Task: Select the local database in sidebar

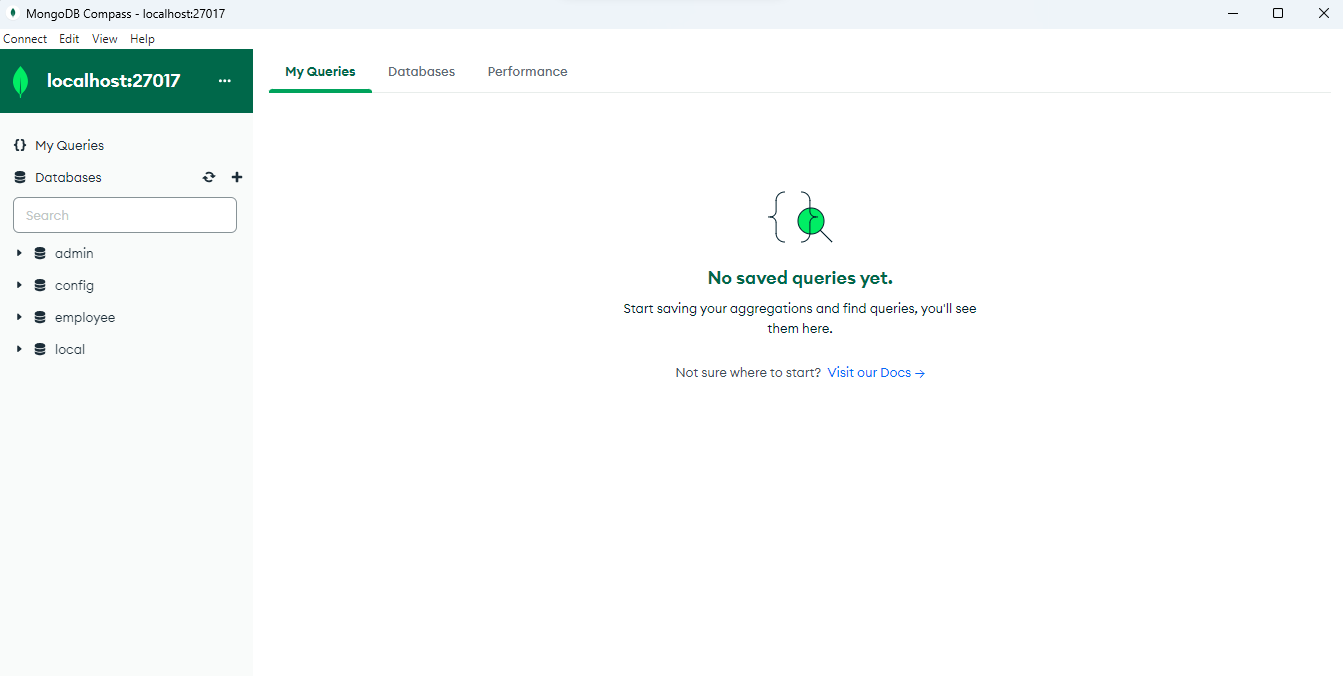Action: pos(70,349)
